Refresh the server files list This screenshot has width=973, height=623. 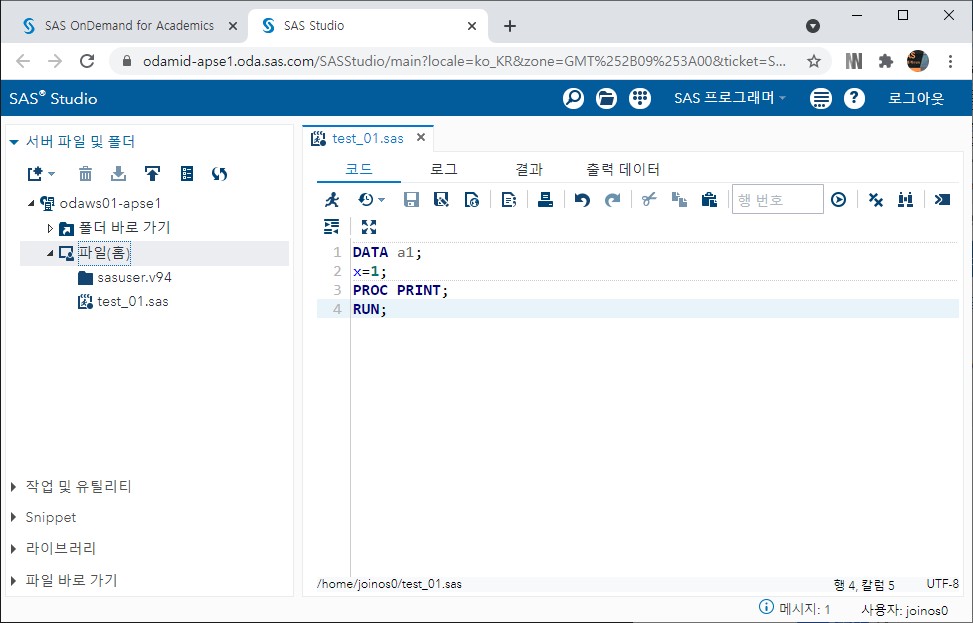219,174
